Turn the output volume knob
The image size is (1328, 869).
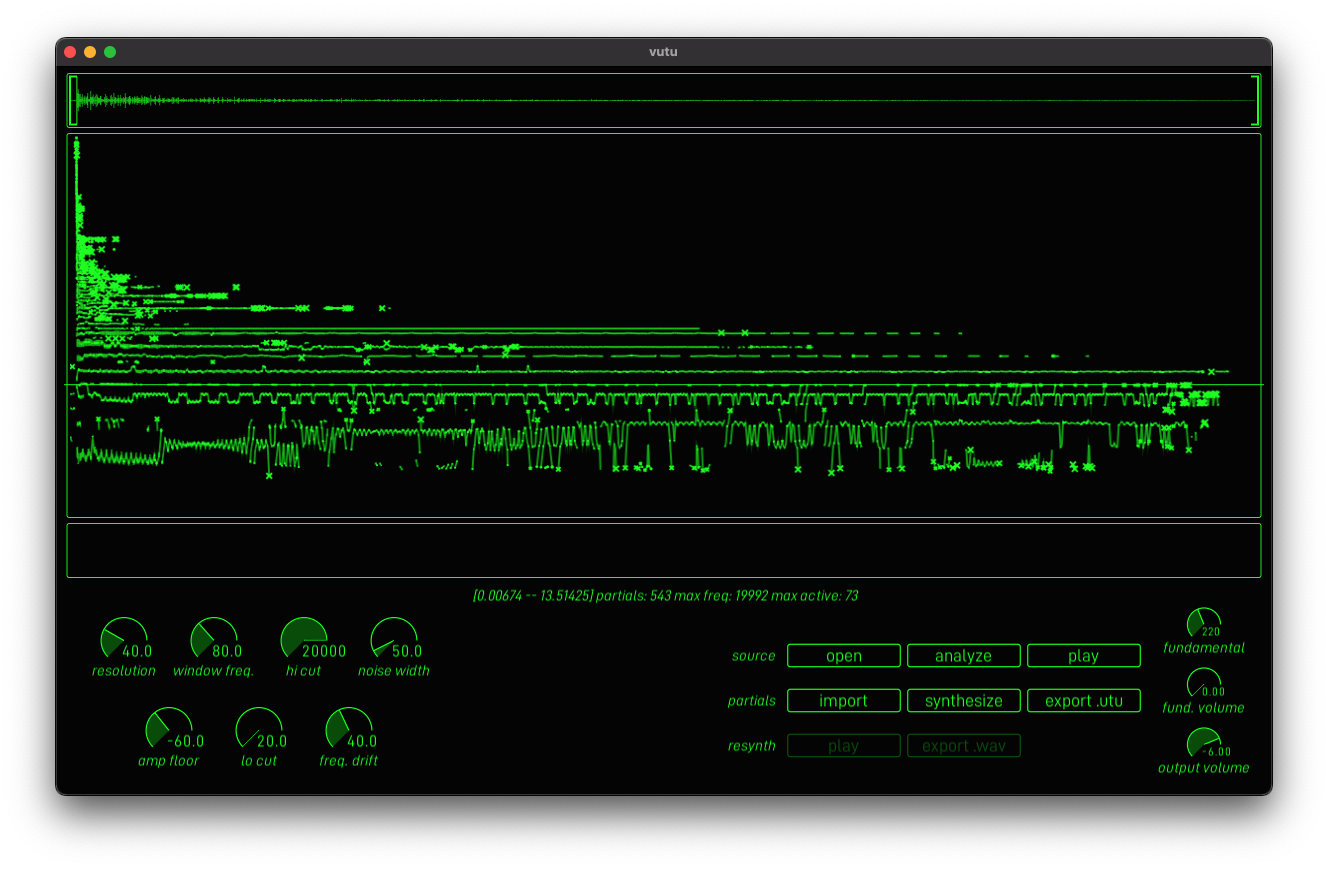point(1204,741)
